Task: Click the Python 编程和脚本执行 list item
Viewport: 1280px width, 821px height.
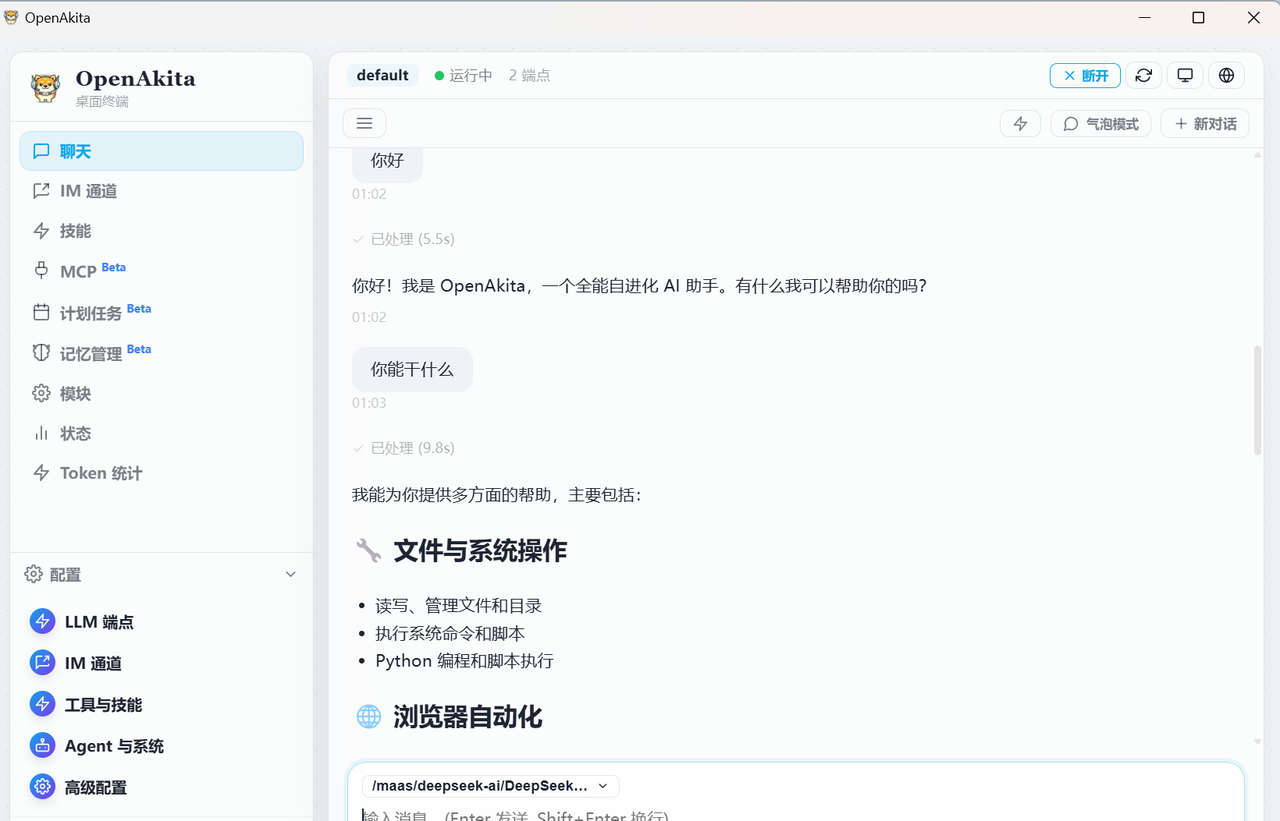Action: point(464,661)
